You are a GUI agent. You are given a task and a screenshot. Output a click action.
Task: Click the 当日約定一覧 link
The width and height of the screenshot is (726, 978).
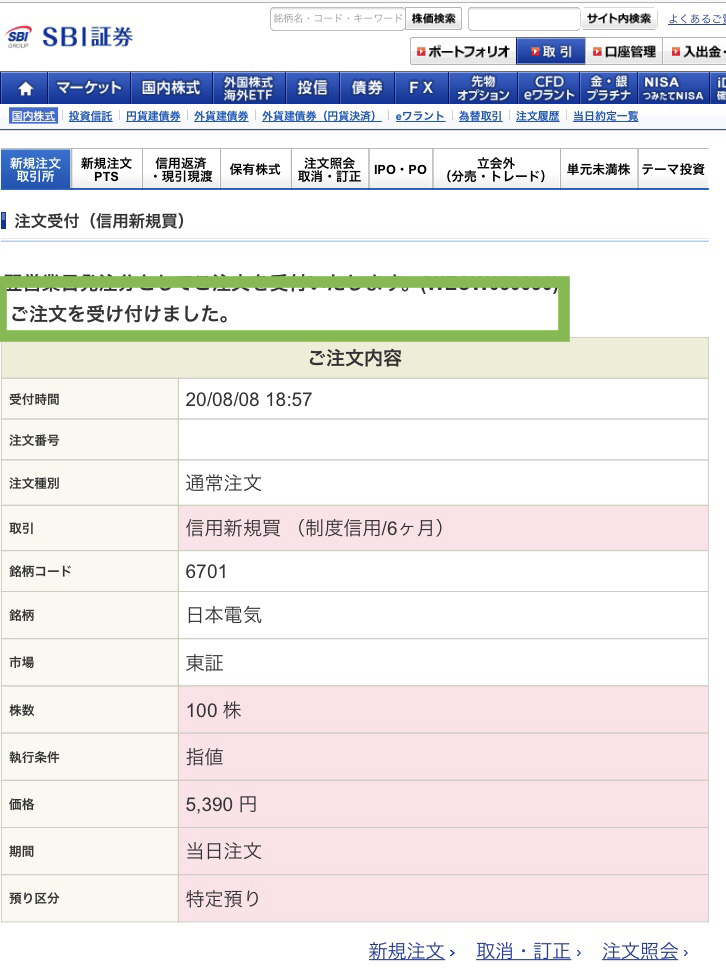coord(605,116)
